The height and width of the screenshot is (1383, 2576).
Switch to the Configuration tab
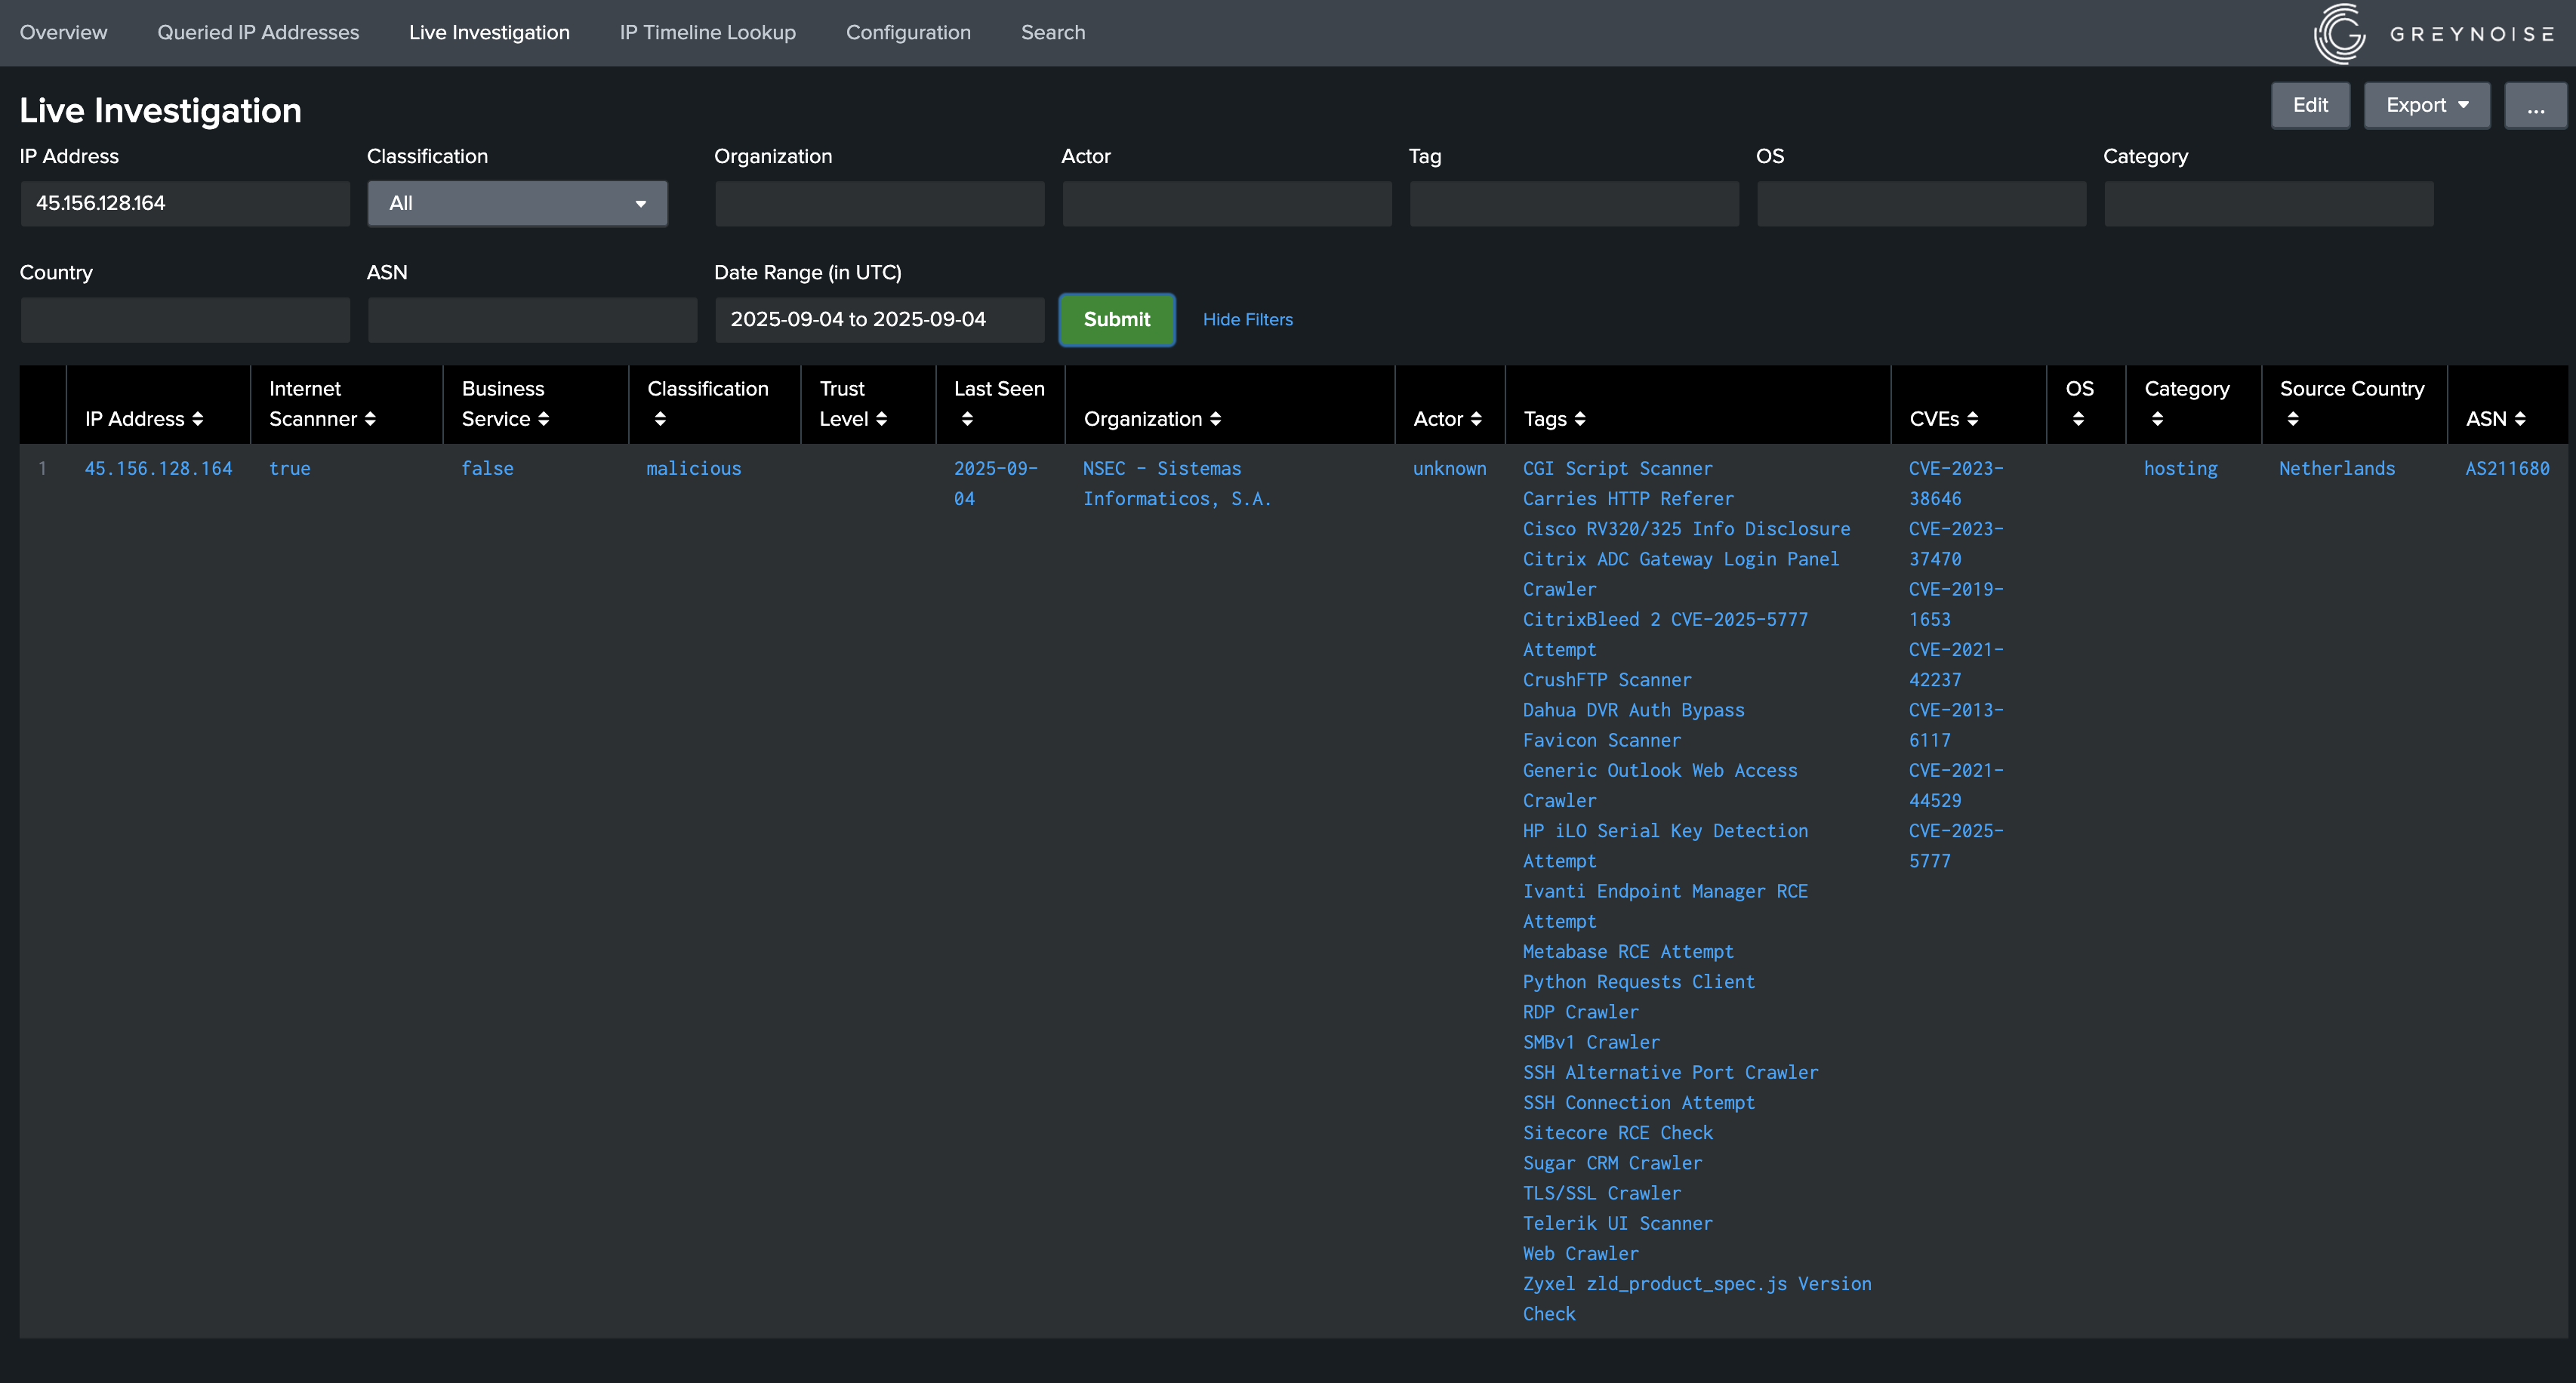[908, 32]
